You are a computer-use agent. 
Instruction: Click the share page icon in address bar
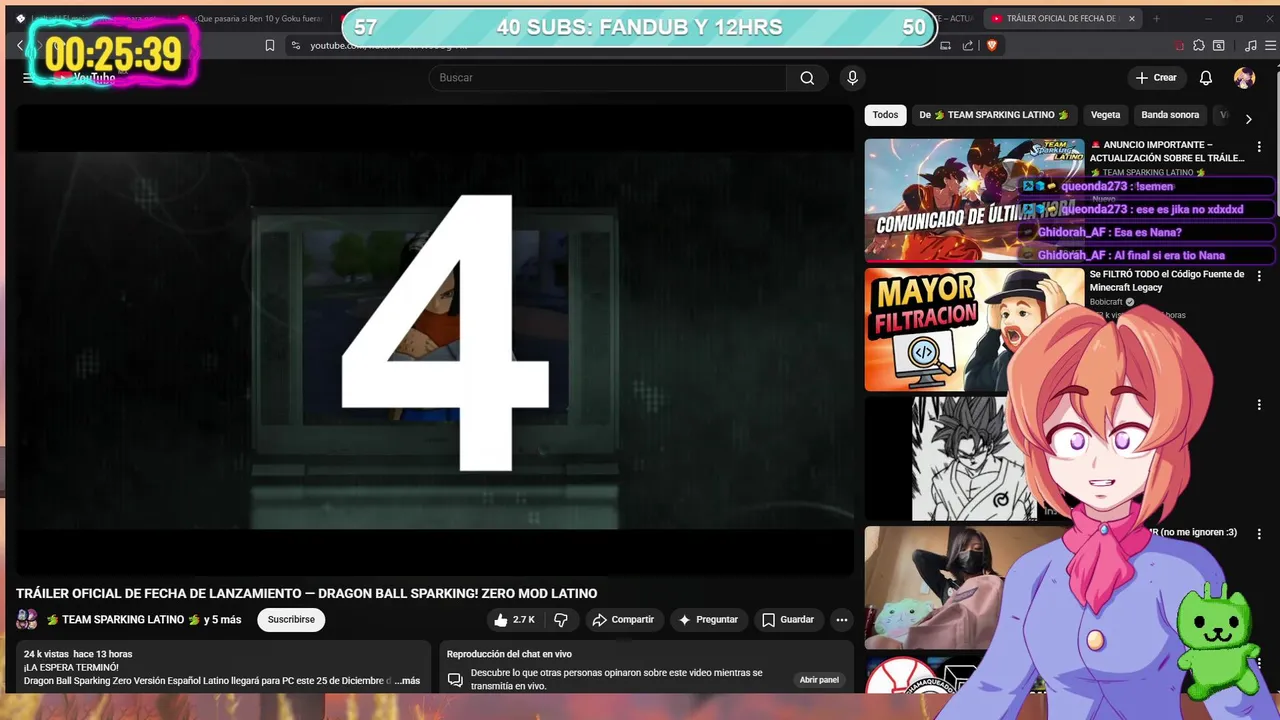tap(968, 45)
